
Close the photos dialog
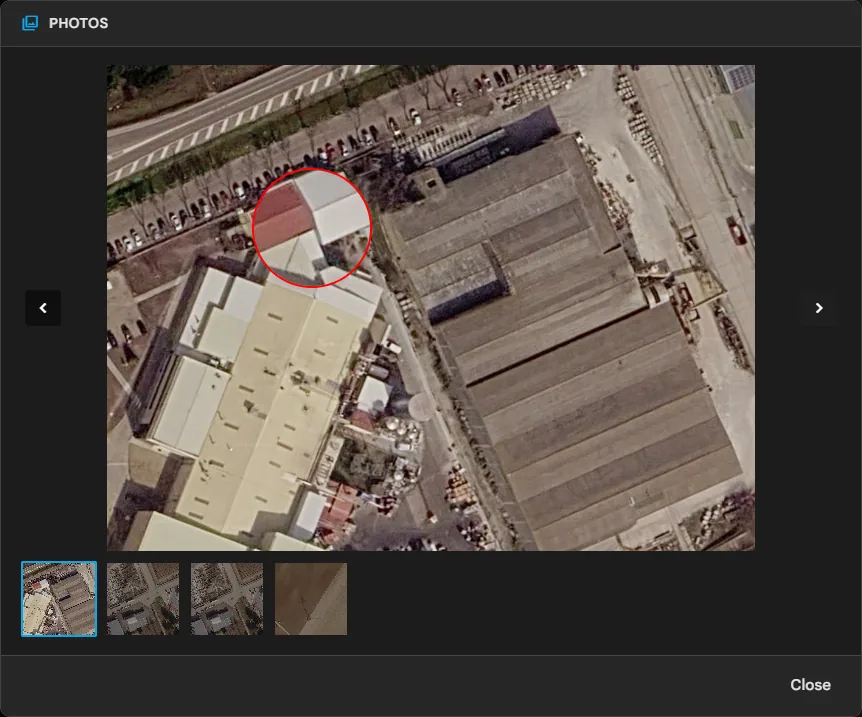coord(810,685)
